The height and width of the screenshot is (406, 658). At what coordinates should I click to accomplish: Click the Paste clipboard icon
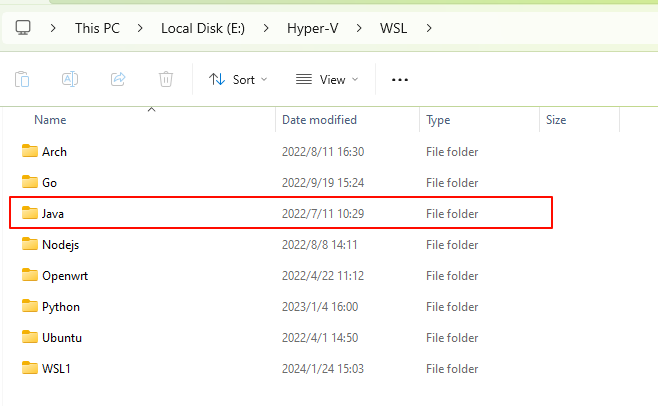22,79
